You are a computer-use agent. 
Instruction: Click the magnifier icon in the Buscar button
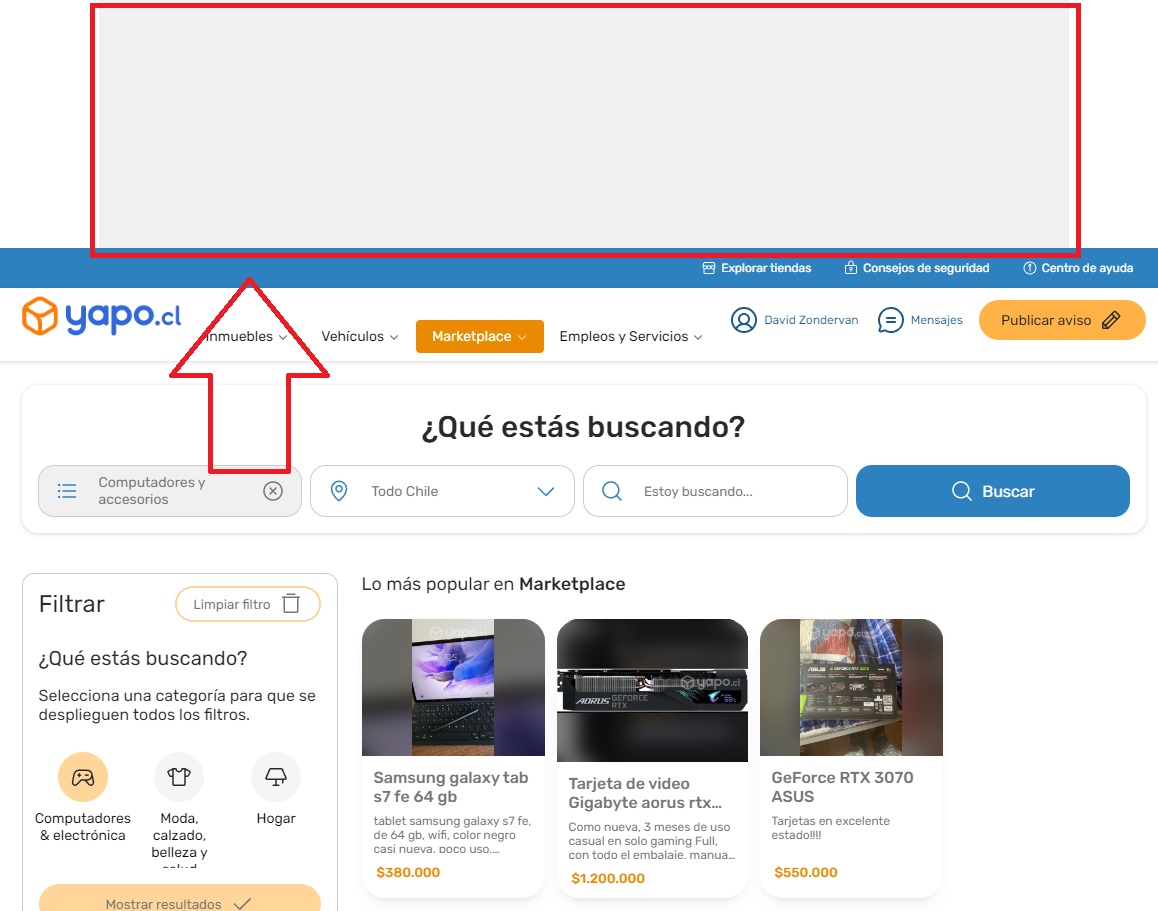(961, 491)
